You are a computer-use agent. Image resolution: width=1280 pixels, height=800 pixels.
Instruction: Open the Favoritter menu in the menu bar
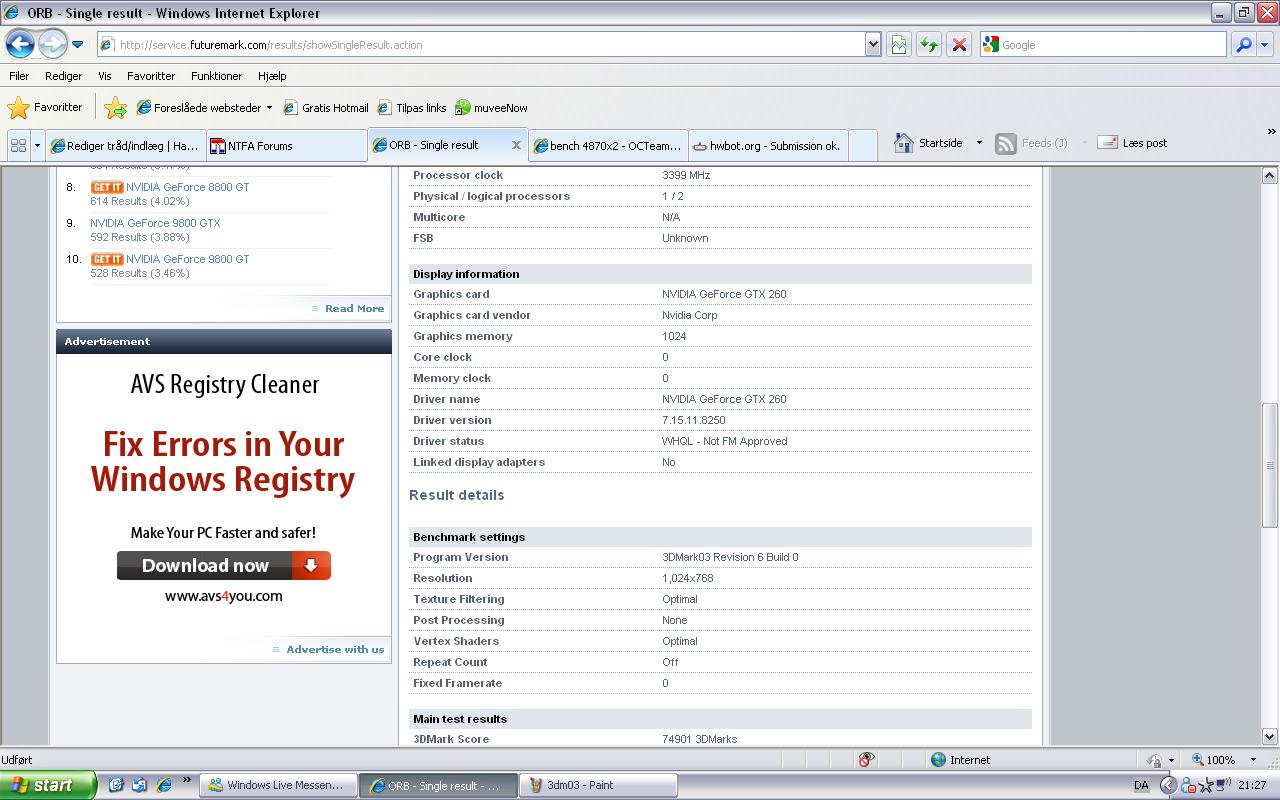click(151, 76)
